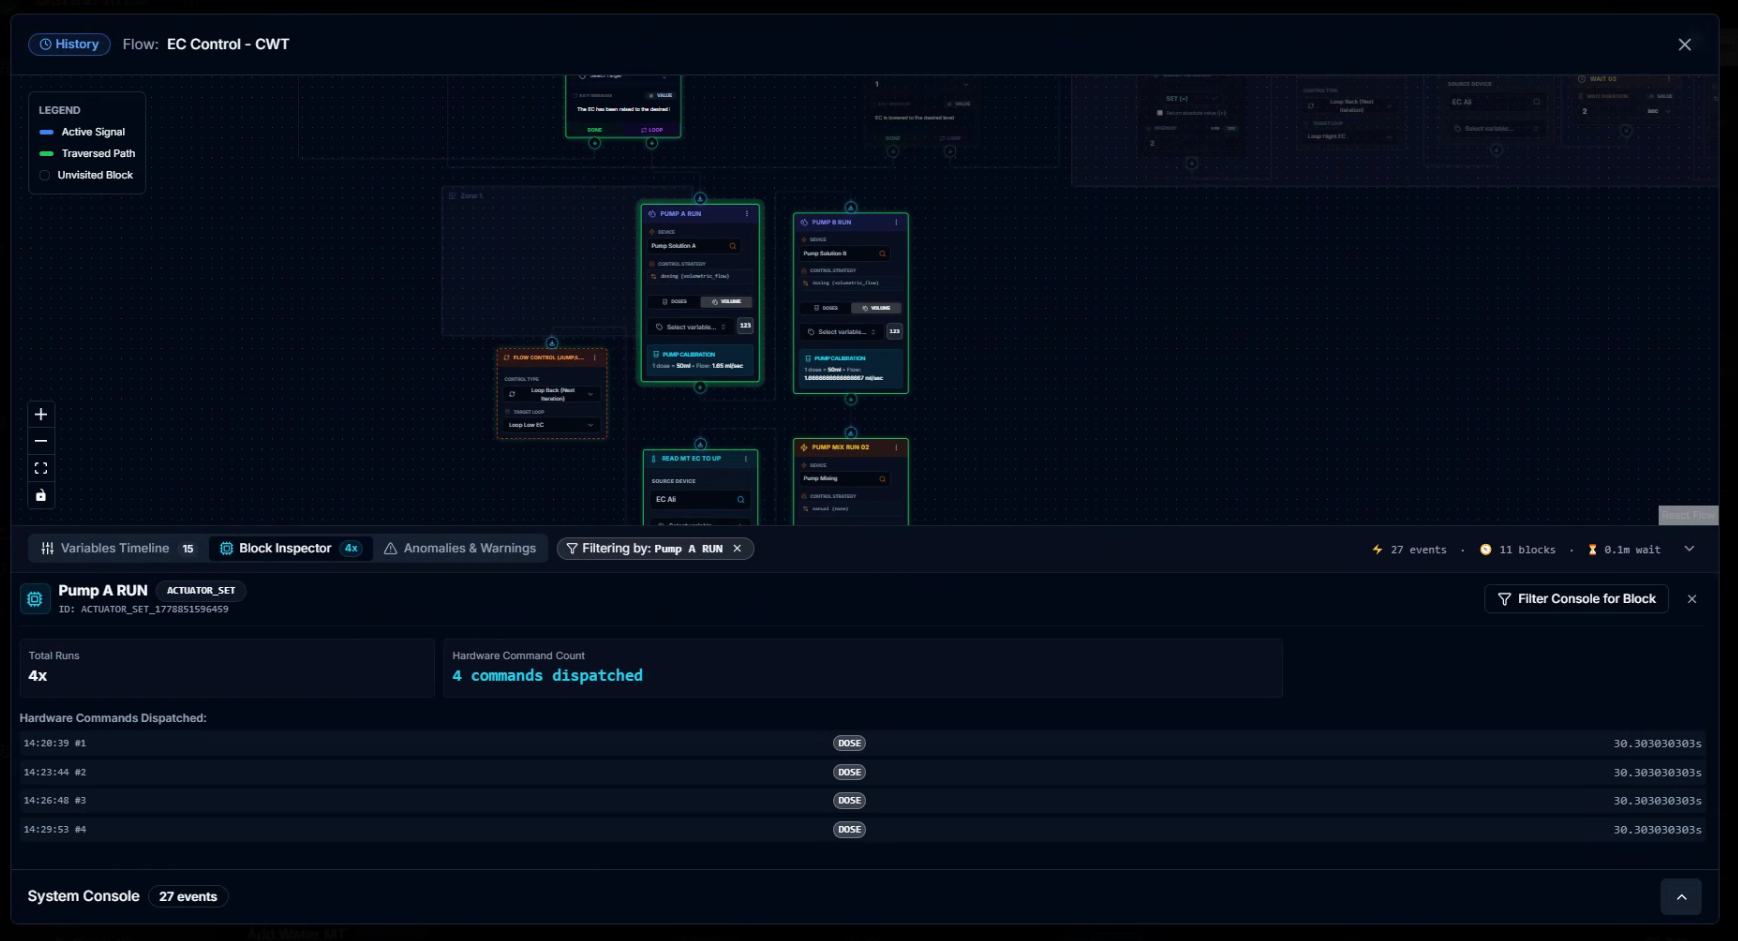This screenshot has width=1738, height=941.
Task: Click the 123 value button in Pump A Run
Action: pyautogui.click(x=745, y=325)
